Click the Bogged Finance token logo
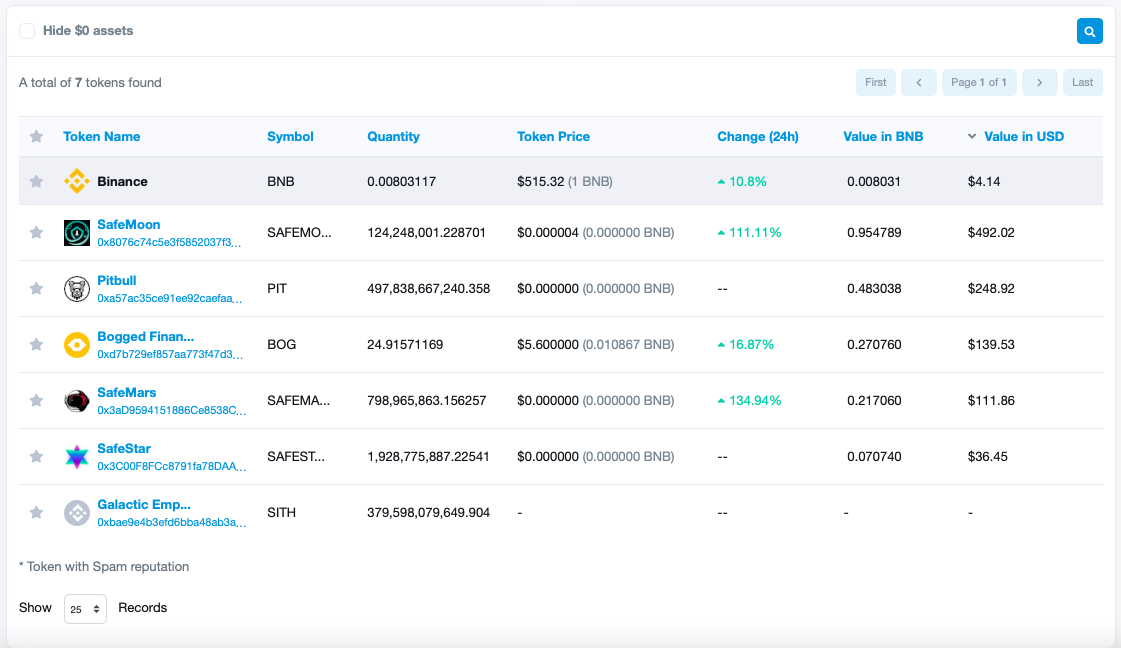Screen dimensions: 1121x648 pos(76,344)
